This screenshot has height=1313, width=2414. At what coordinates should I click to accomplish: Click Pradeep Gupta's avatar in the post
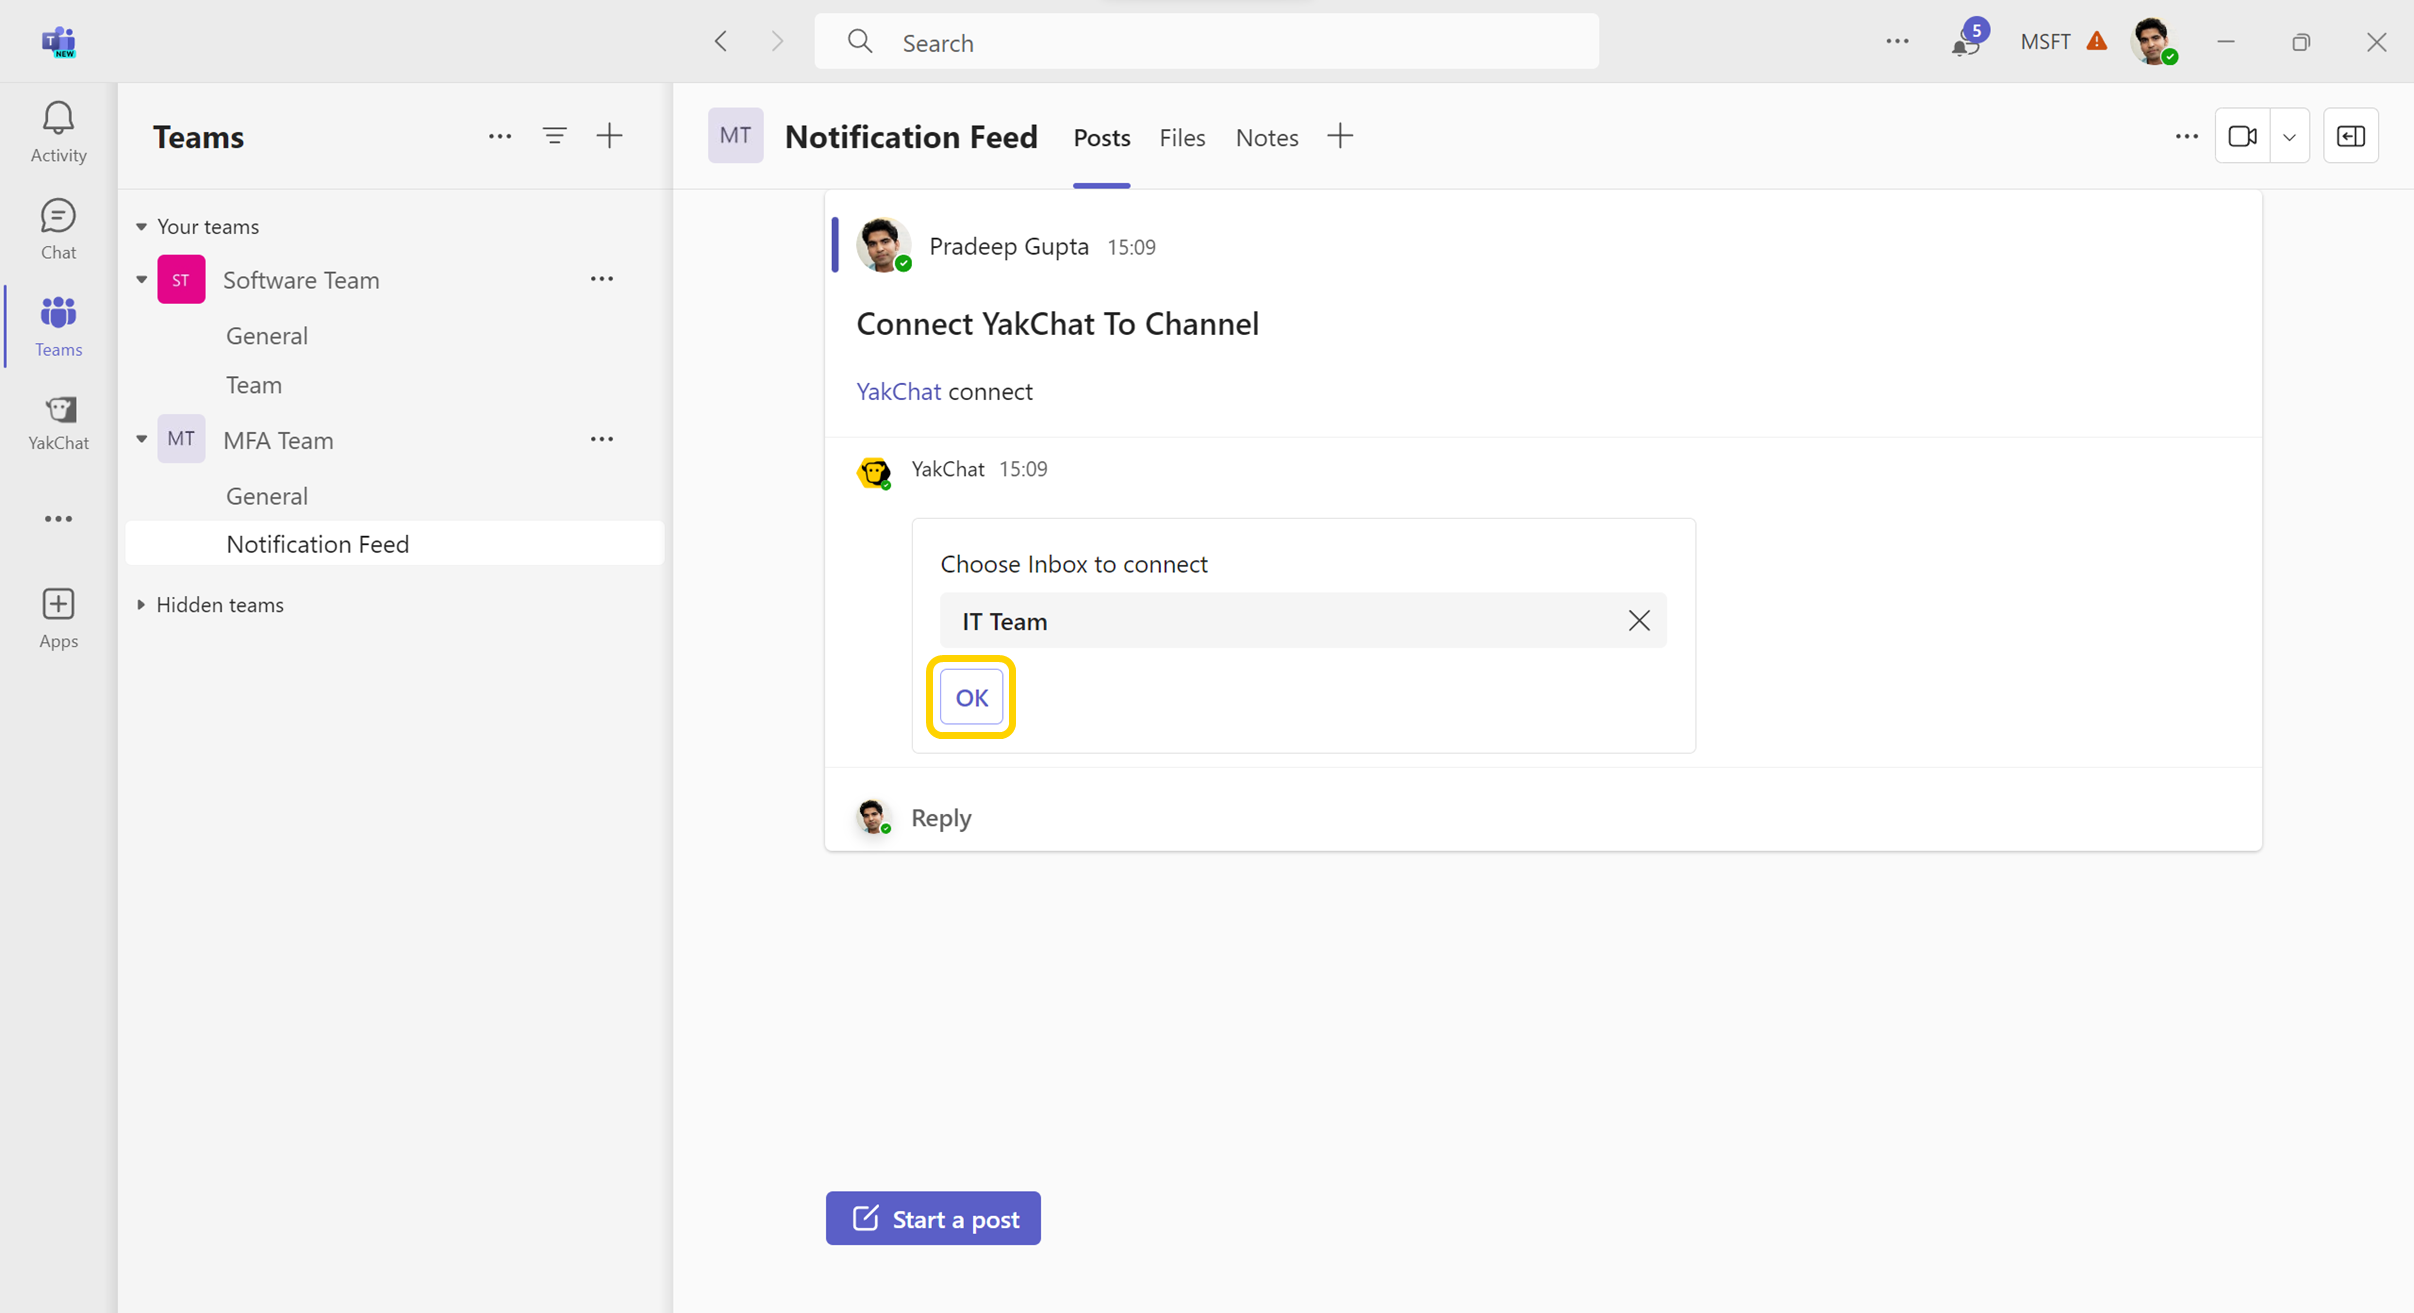tap(883, 245)
